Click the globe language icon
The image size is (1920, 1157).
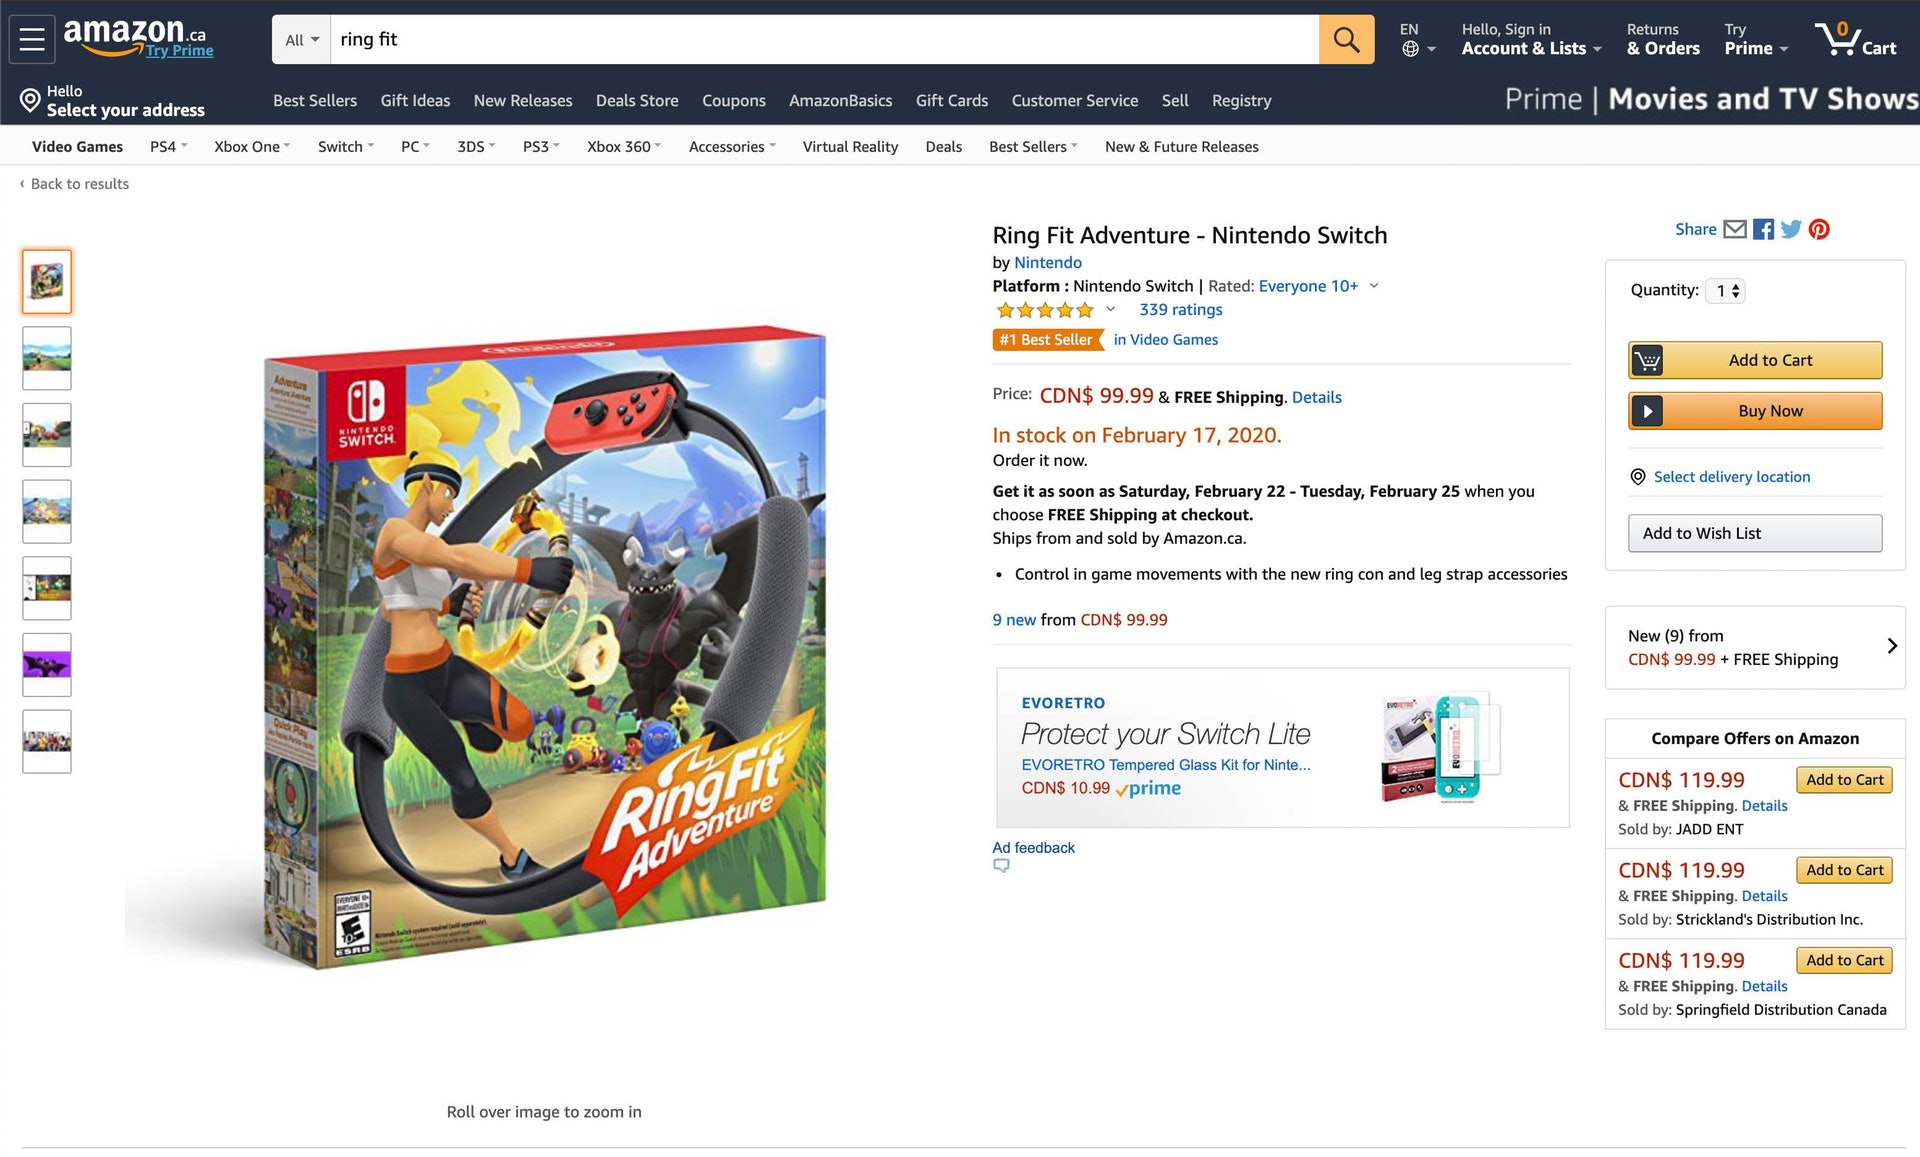[1410, 49]
